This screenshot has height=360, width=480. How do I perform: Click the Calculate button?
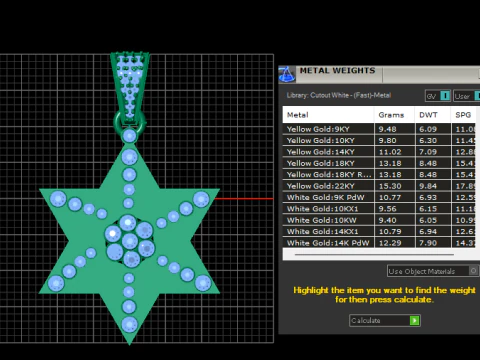pos(385,320)
